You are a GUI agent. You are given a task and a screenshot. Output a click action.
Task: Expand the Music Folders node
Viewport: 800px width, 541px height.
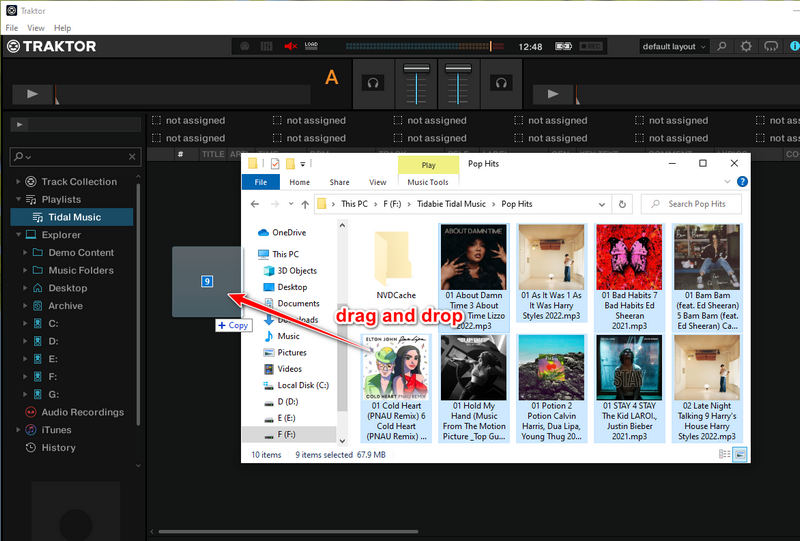pyautogui.click(x=25, y=270)
